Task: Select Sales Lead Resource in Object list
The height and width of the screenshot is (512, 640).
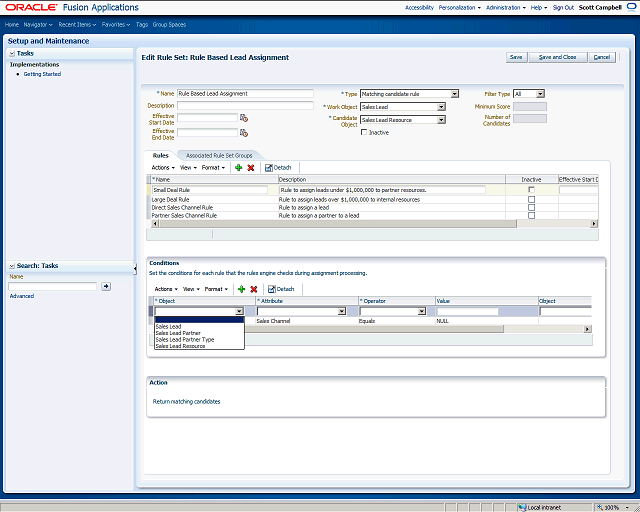Action: 199,346
